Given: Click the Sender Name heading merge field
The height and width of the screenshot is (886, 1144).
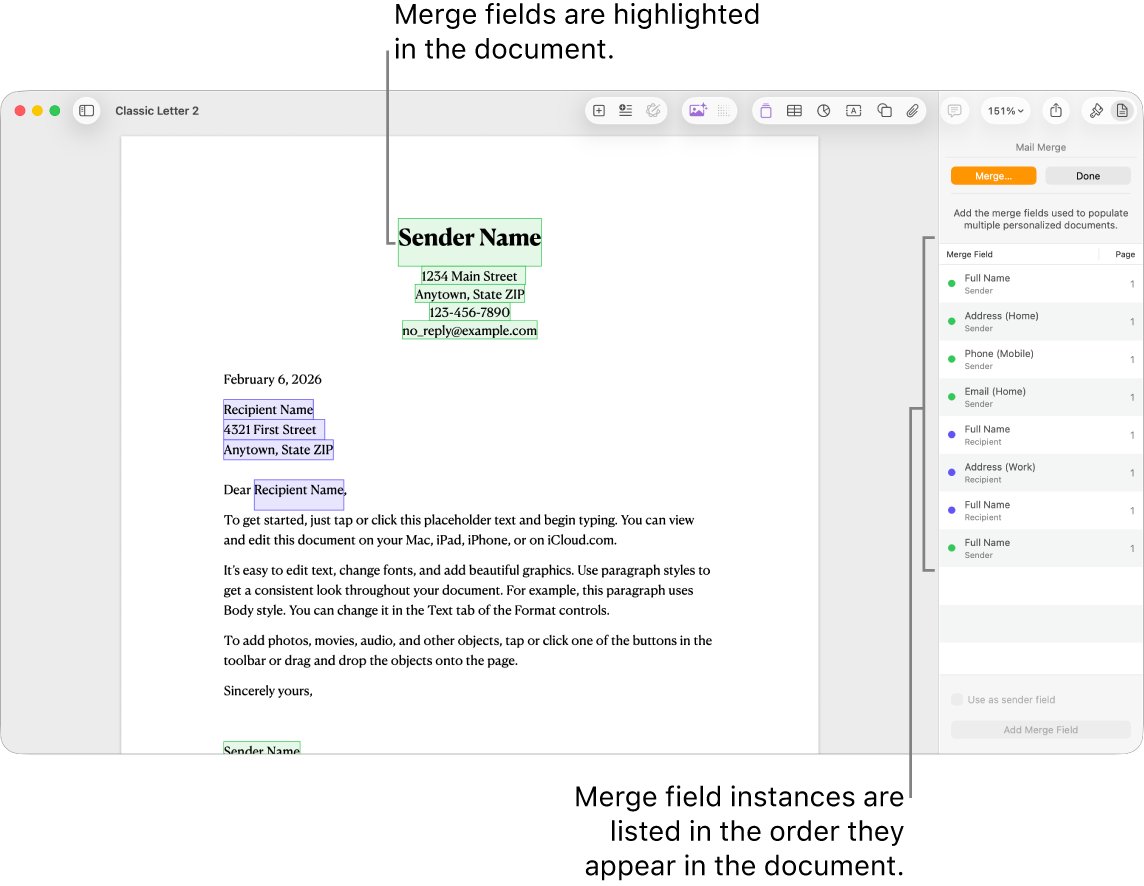Looking at the screenshot, I should pyautogui.click(x=470, y=242).
